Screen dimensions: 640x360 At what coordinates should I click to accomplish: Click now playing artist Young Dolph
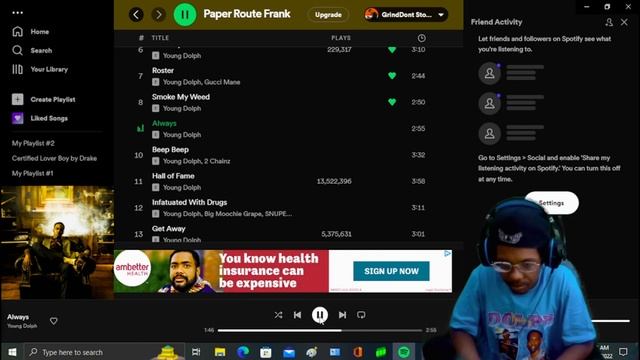22,326
